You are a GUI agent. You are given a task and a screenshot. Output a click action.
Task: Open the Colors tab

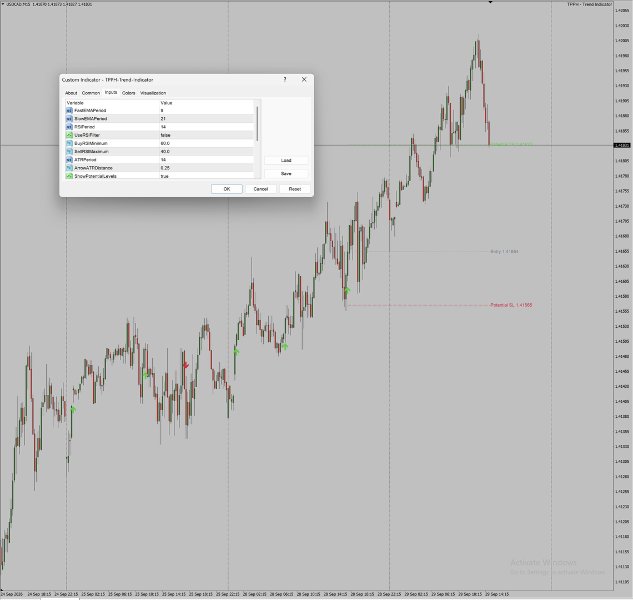click(128, 93)
